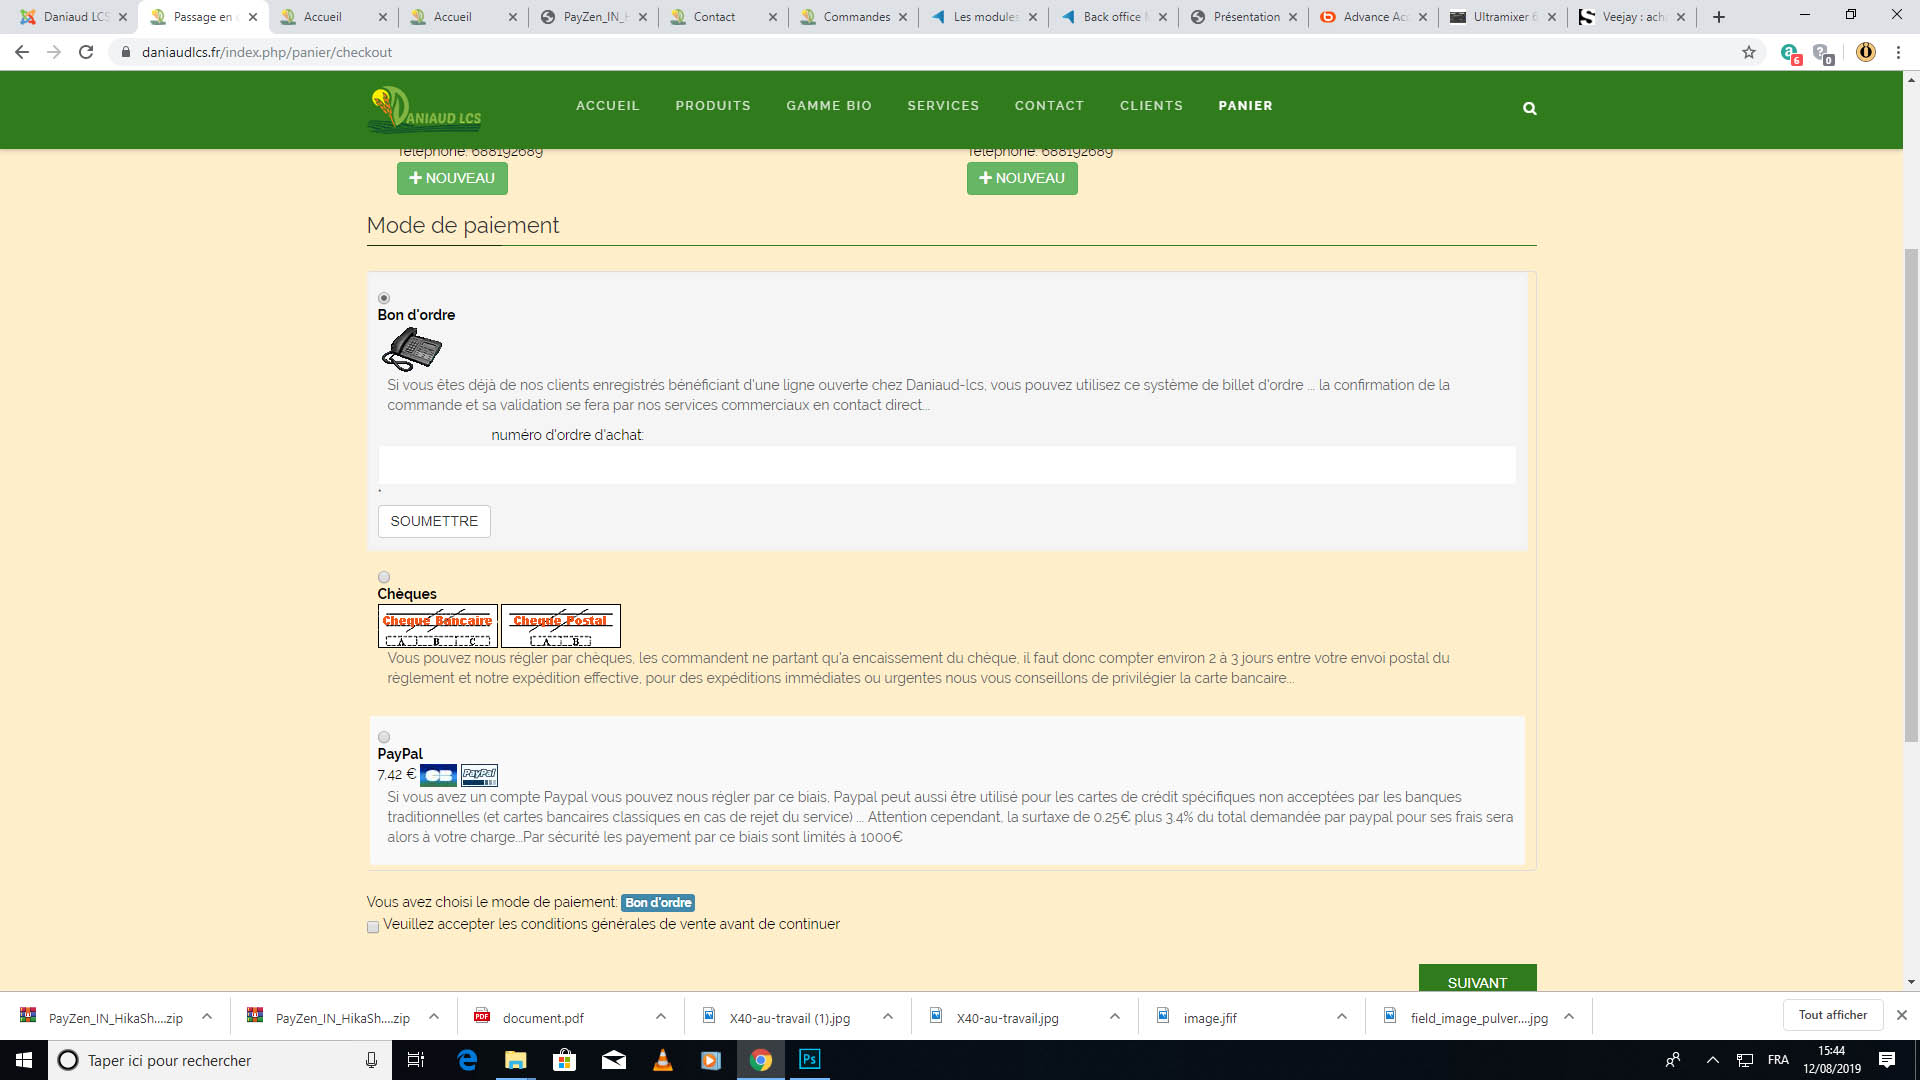Open VLC from the taskbar
1920x1080 pixels.
pyautogui.click(x=662, y=1060)
